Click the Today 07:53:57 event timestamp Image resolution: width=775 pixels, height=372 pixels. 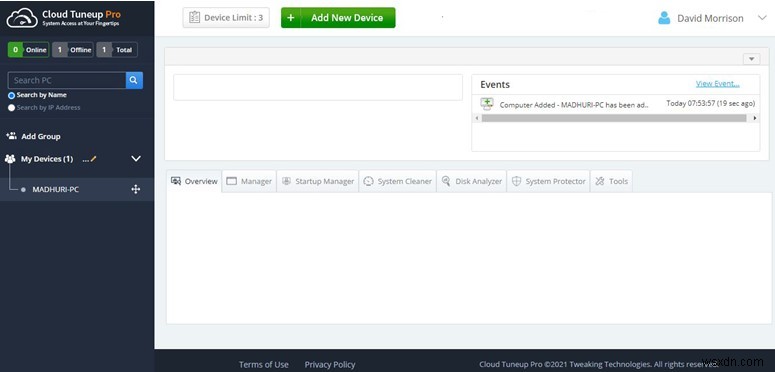pos(711,104)
